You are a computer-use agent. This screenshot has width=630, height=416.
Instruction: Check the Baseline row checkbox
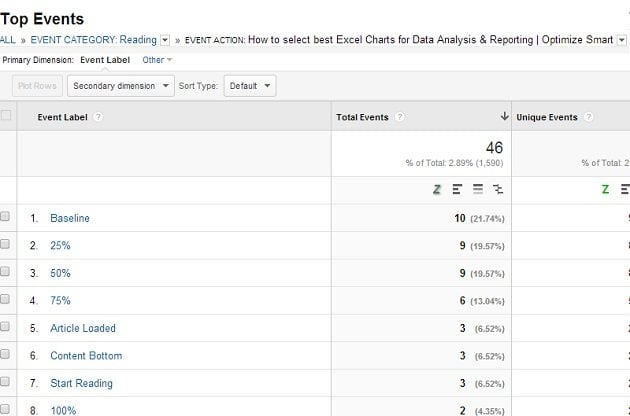(4, 217)
